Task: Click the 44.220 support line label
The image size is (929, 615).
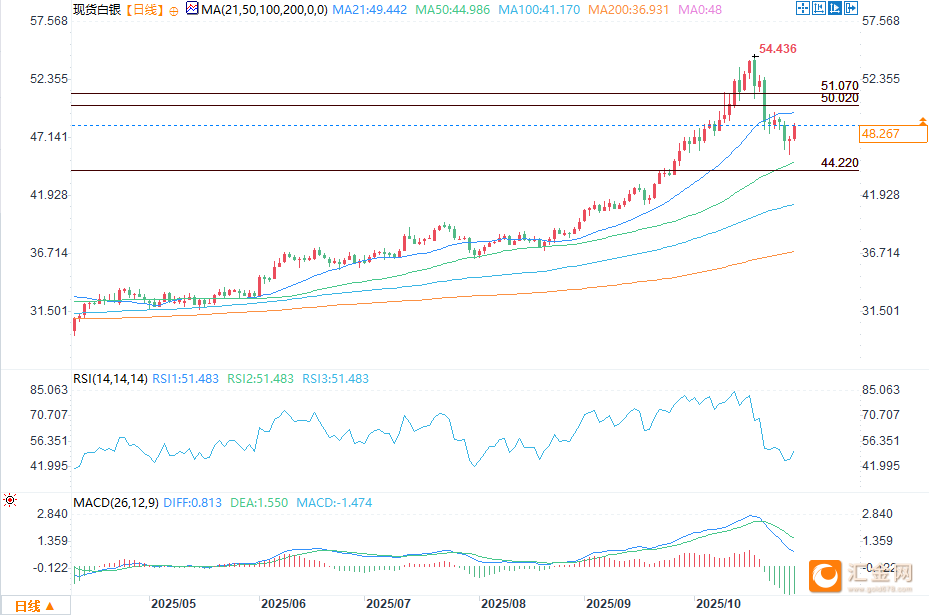Action: click(840, 162)
